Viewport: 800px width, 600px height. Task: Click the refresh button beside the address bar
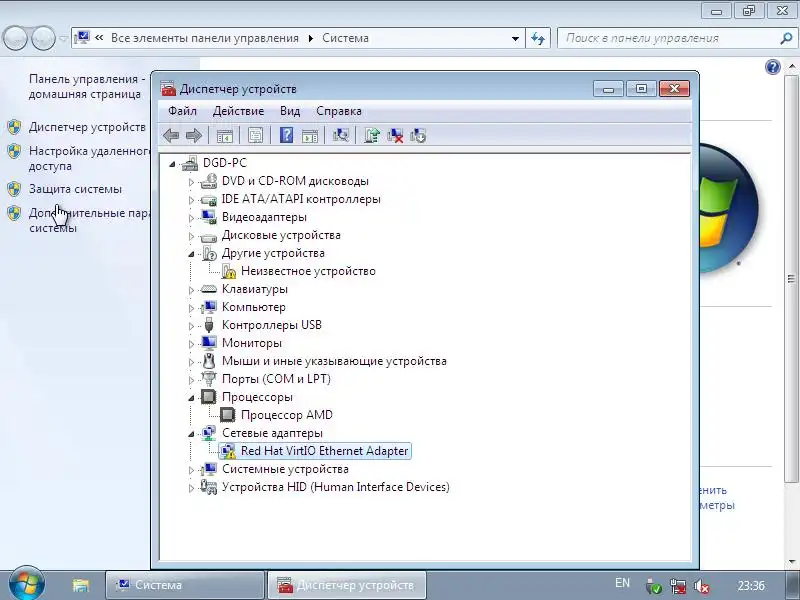(x=538, y=38)
